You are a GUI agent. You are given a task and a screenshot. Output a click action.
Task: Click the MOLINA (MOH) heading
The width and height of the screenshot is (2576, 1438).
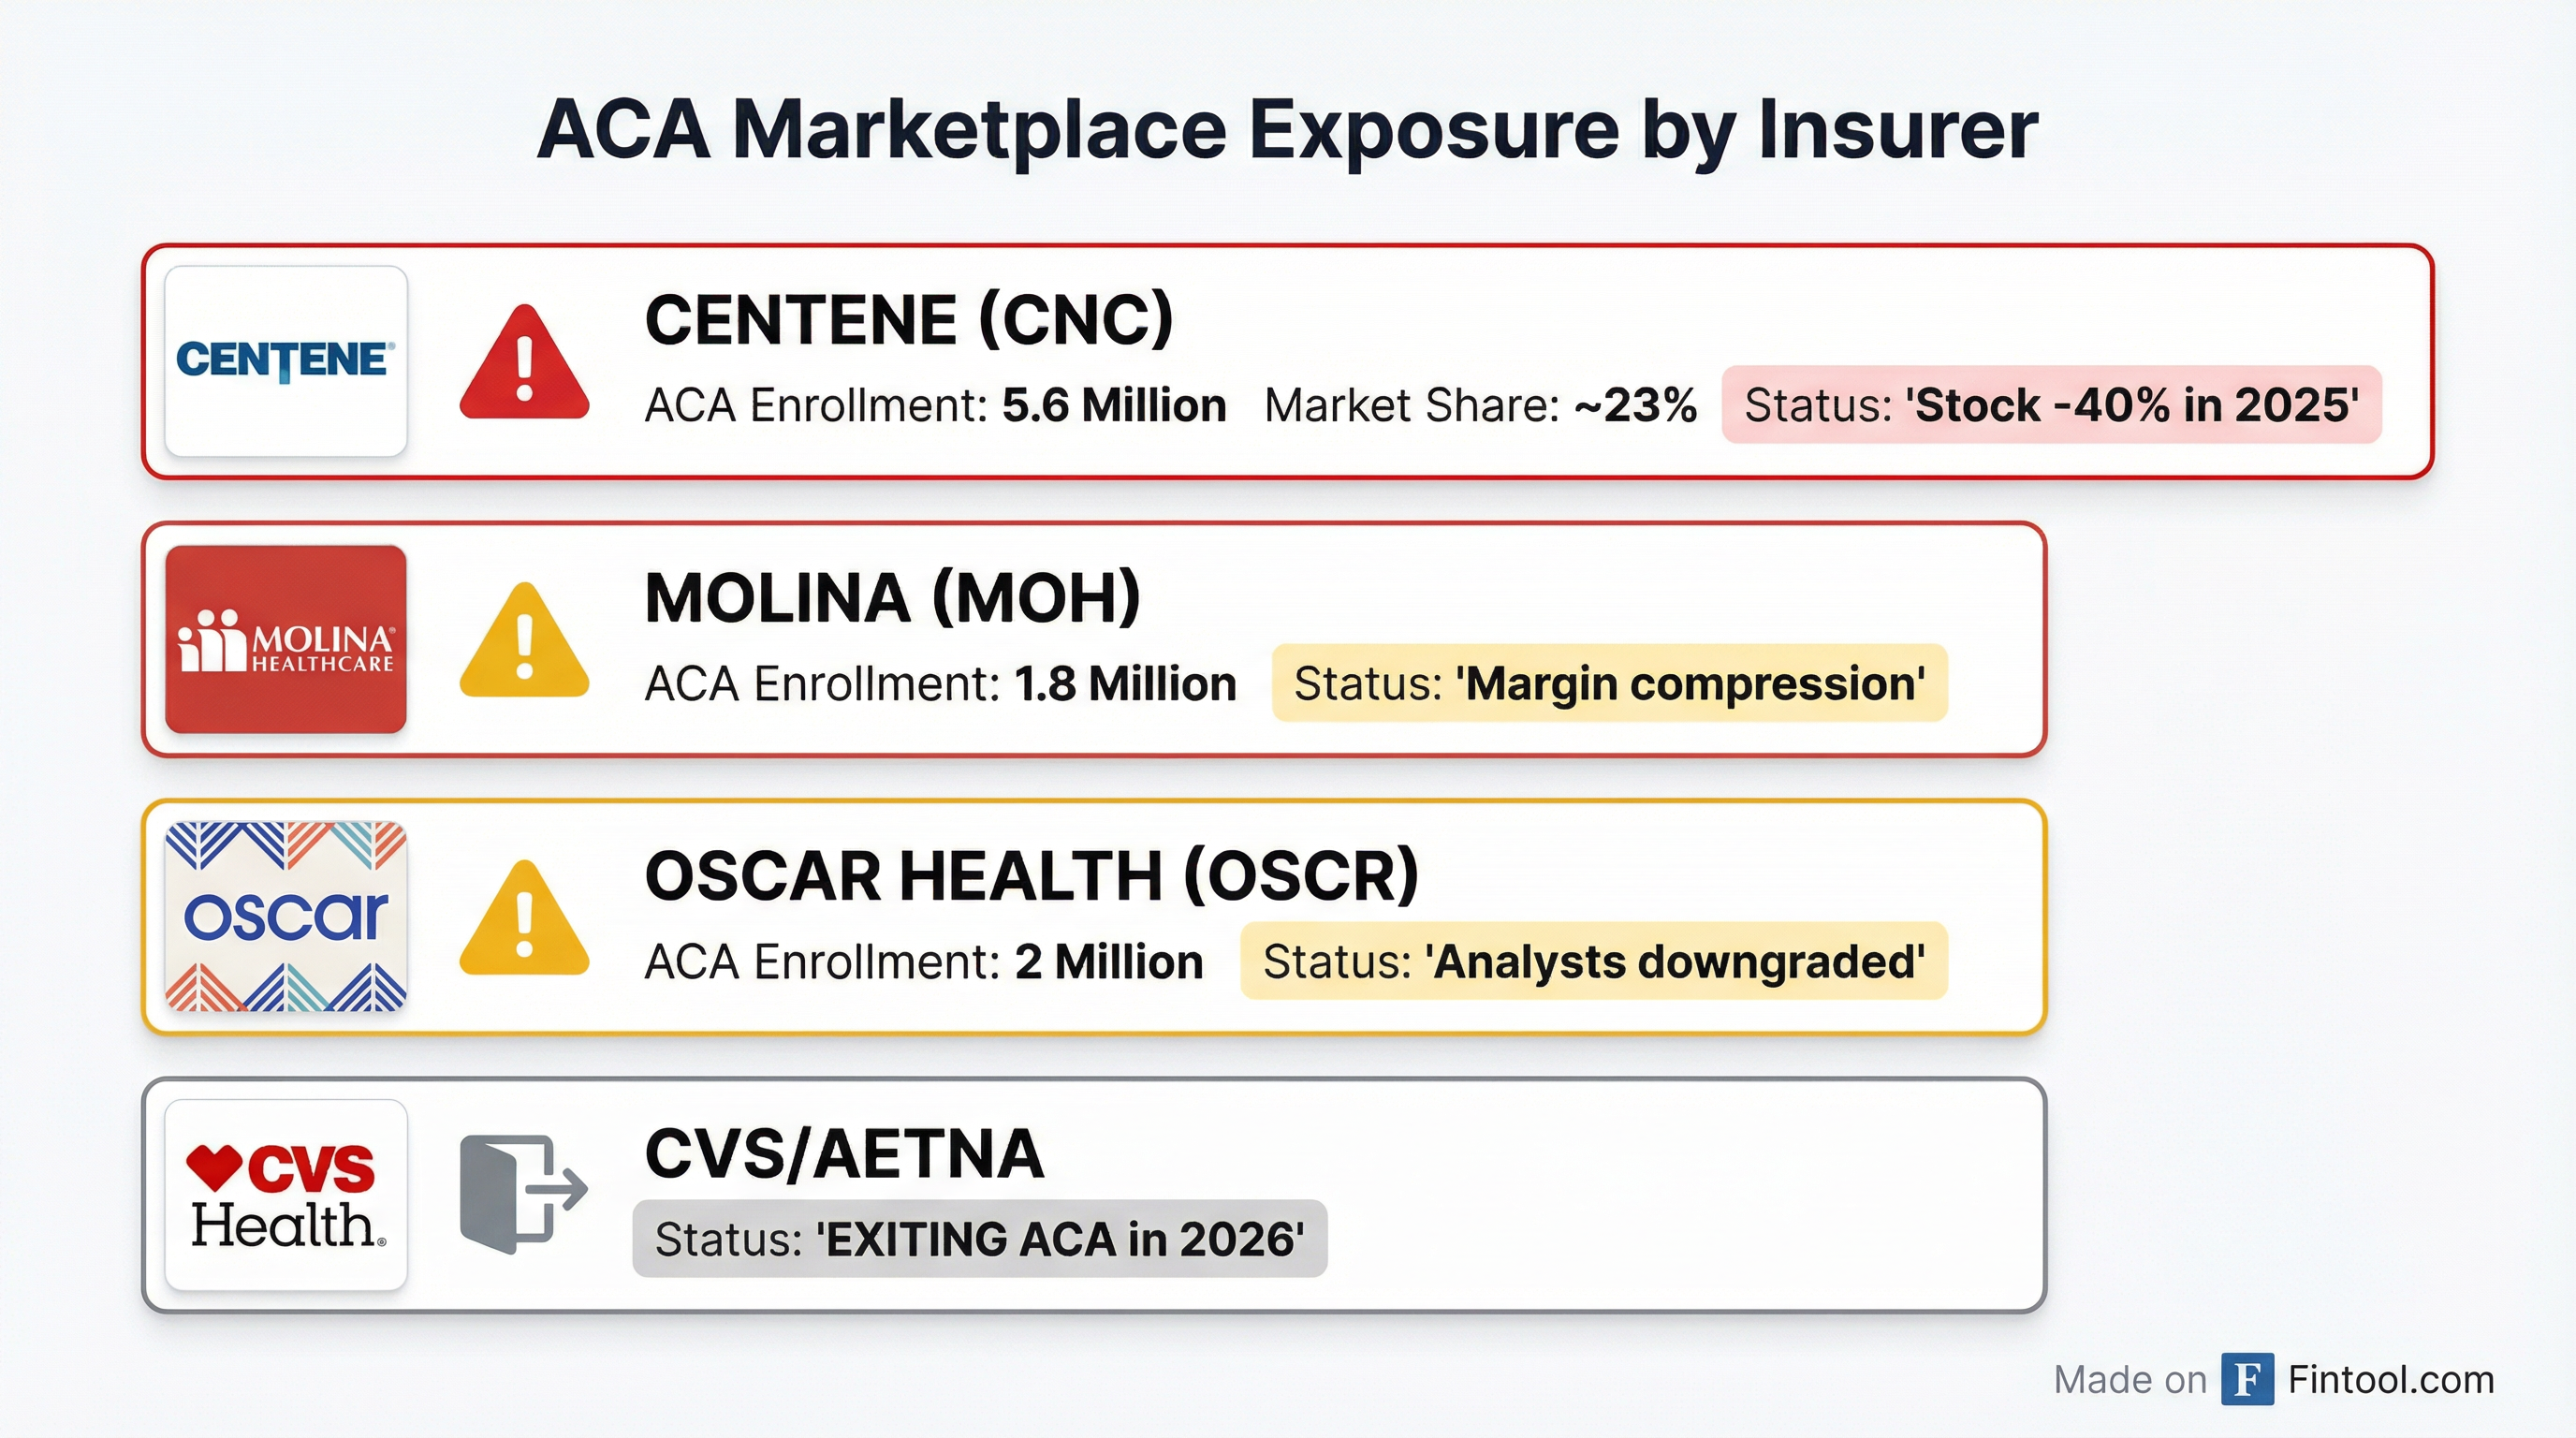(892, 598)
